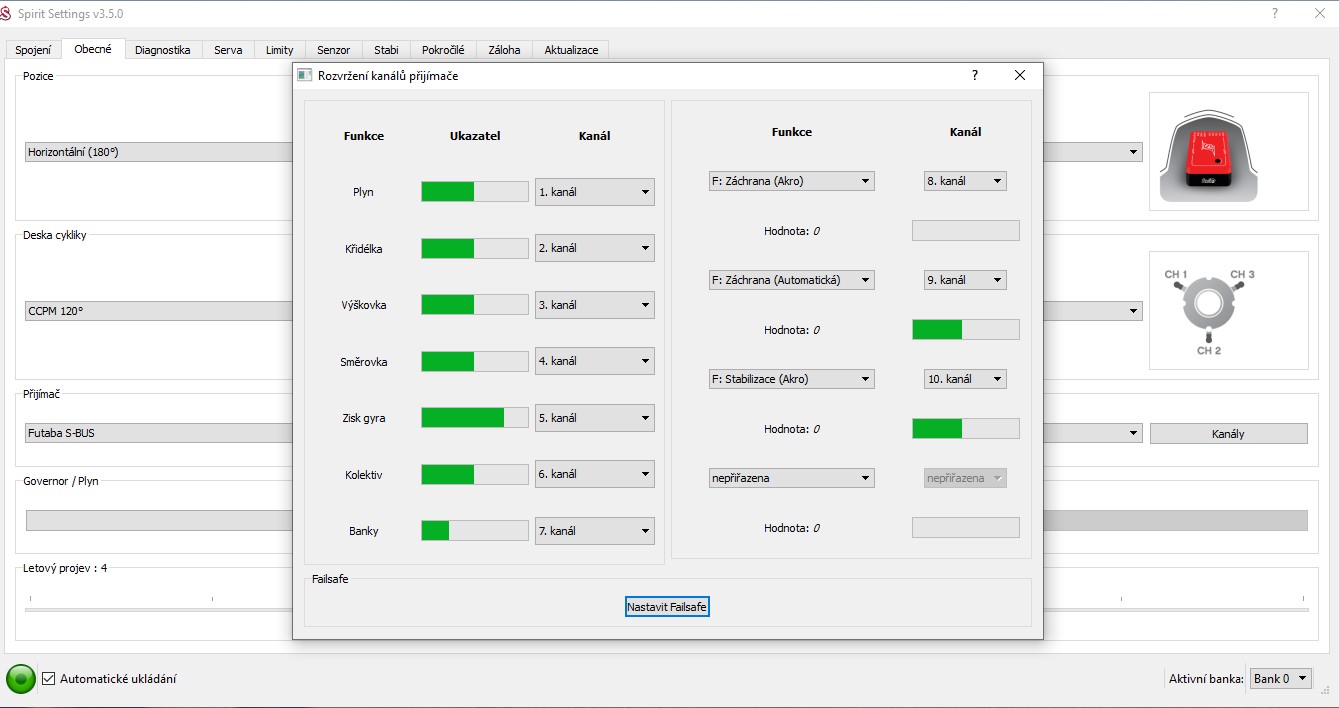Click the dialog help question mark icon
The image size is (1339, 708).
(975, 75)
